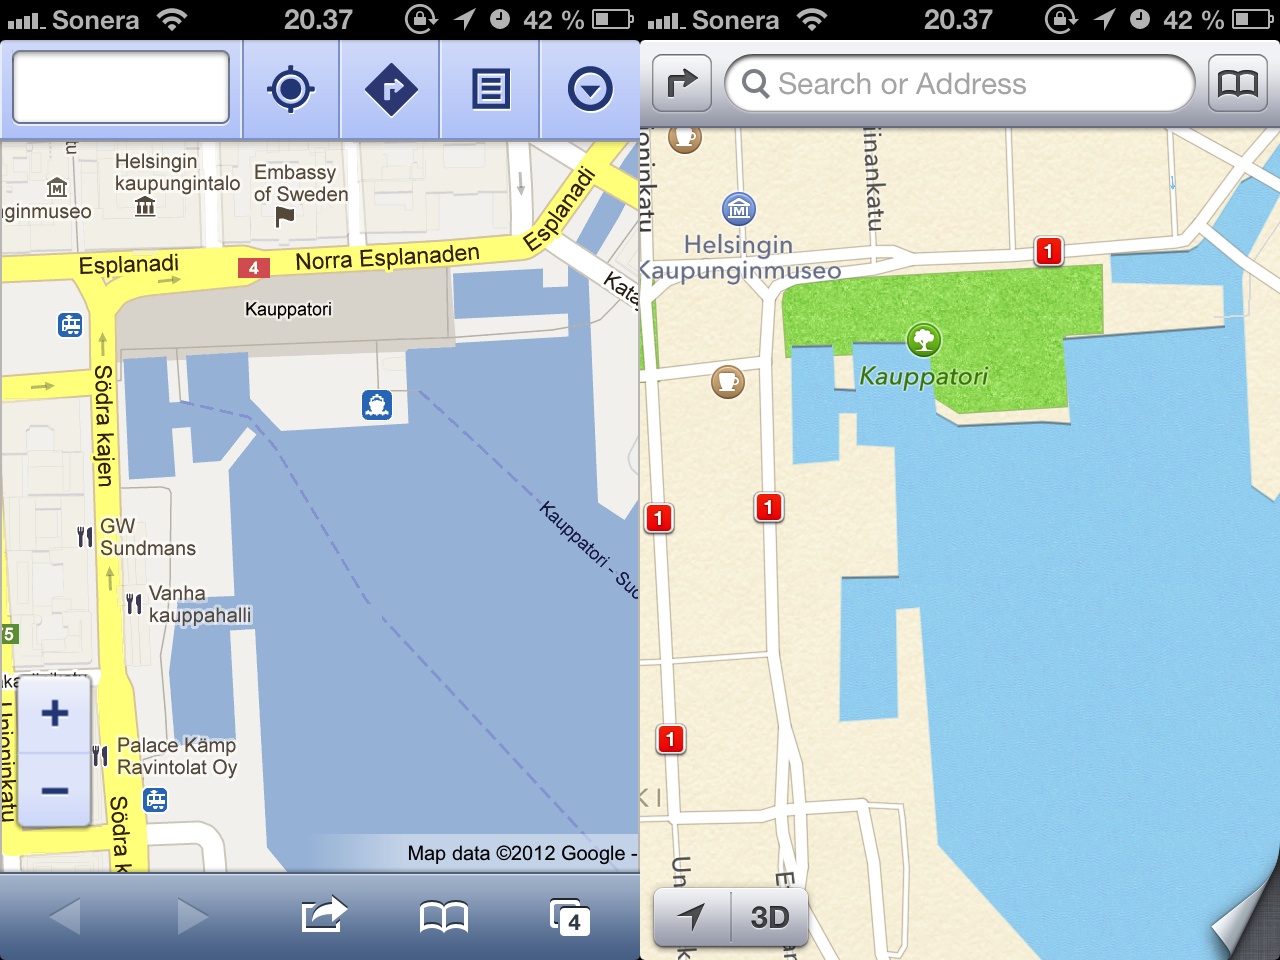Toggle location tracking arrow in Apple Maps
Image resolution: width=1280 pixels, height=960 pixels.
pos(691,916)
